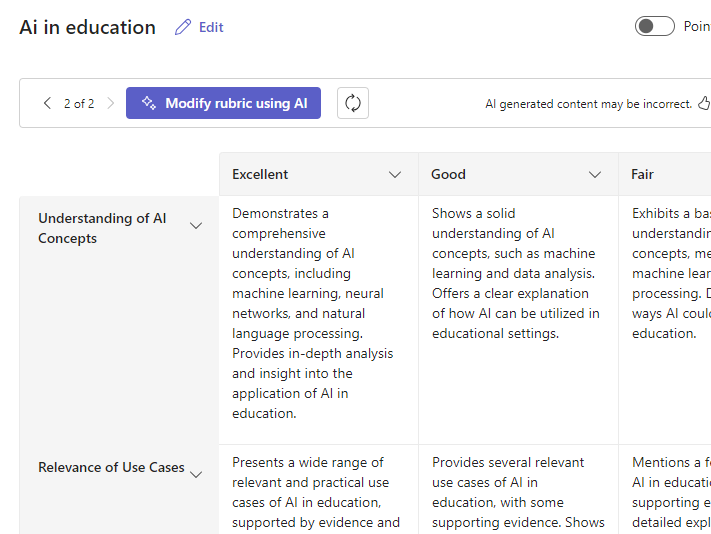Click the thumbs up feedback icon
The height and width of the screenshot is (534, 711).
[703, 103]
